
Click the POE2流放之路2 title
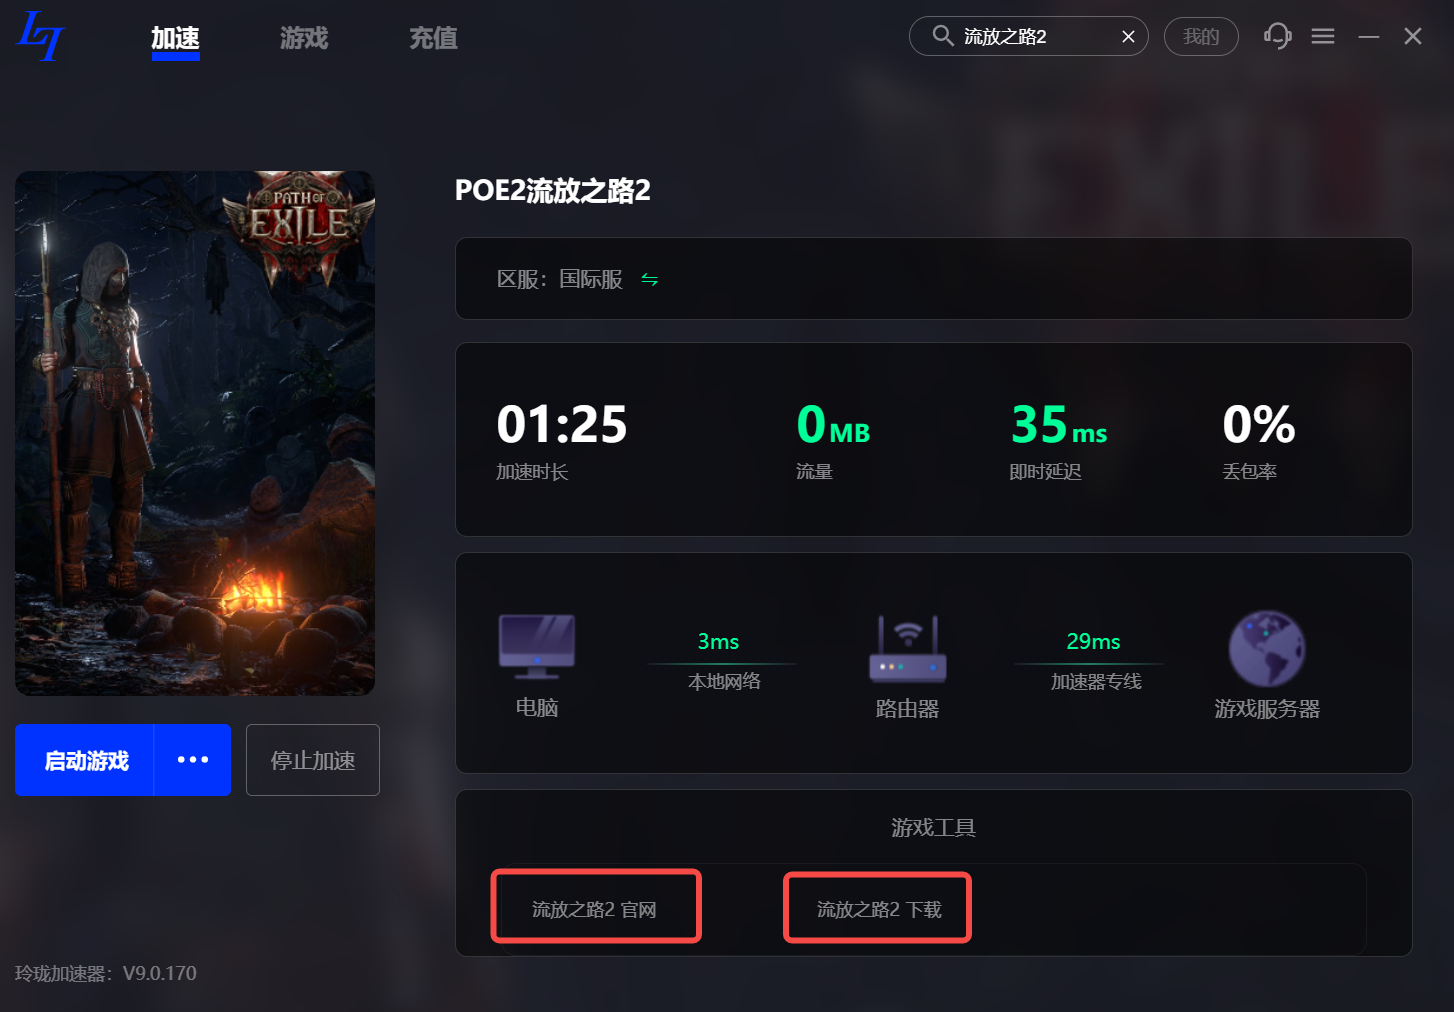(x=552, y=190)
